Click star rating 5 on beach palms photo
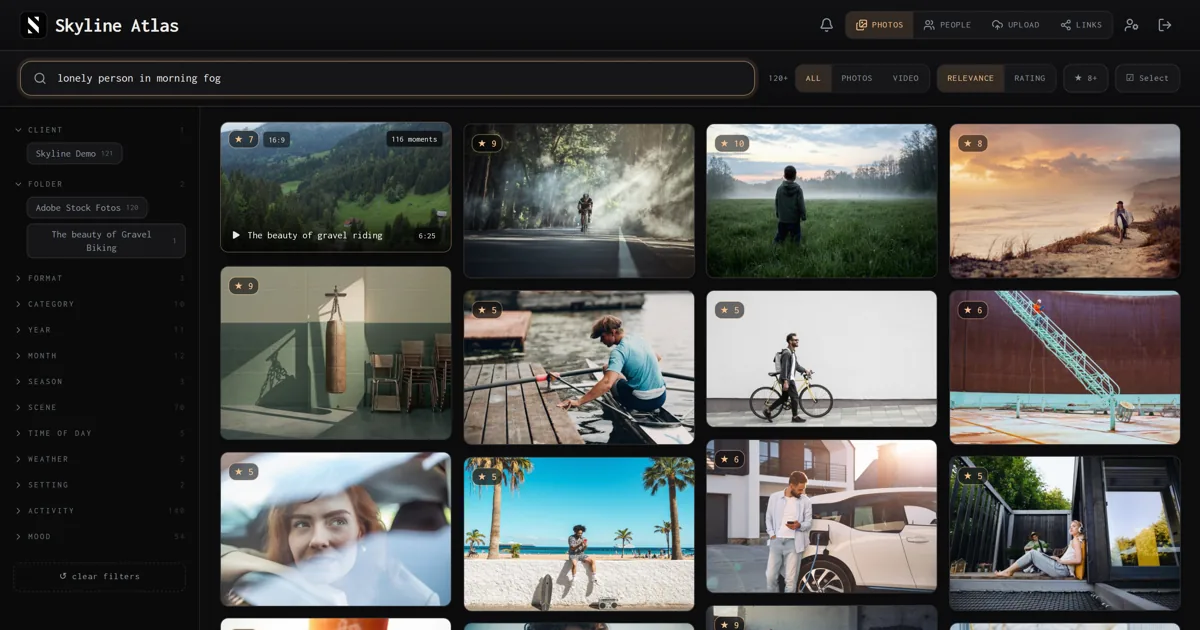The height and width of the screenshot is (630, 1200). pos(487,476)
